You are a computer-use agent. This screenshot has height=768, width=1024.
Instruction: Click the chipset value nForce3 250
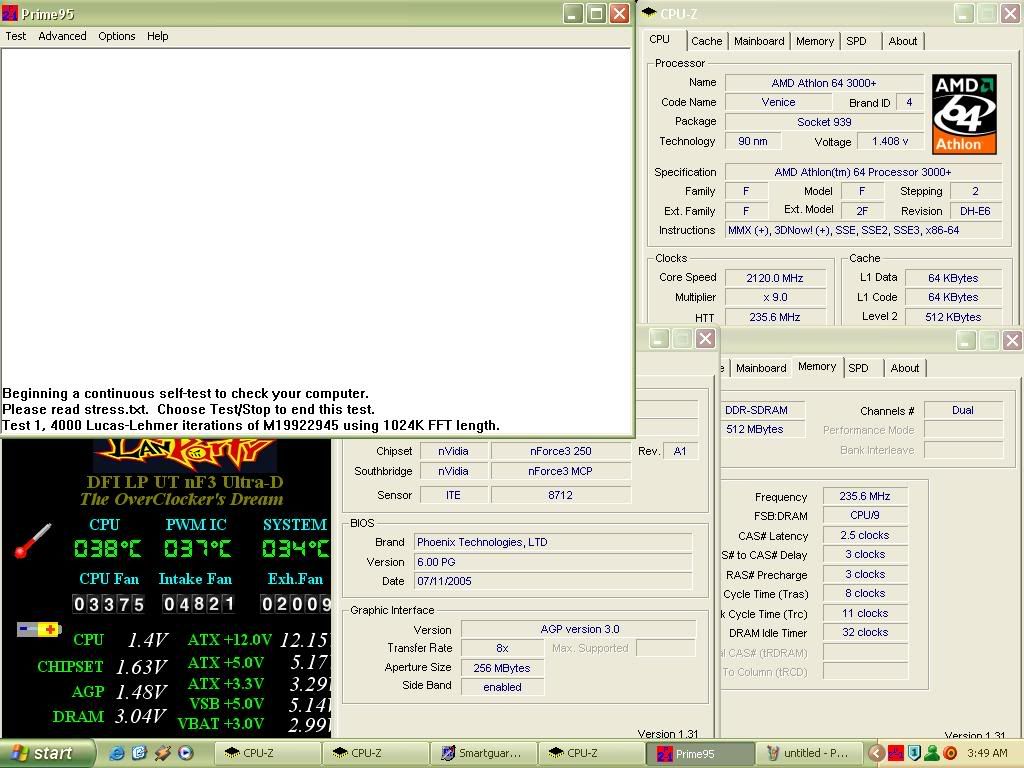point(560,451)
